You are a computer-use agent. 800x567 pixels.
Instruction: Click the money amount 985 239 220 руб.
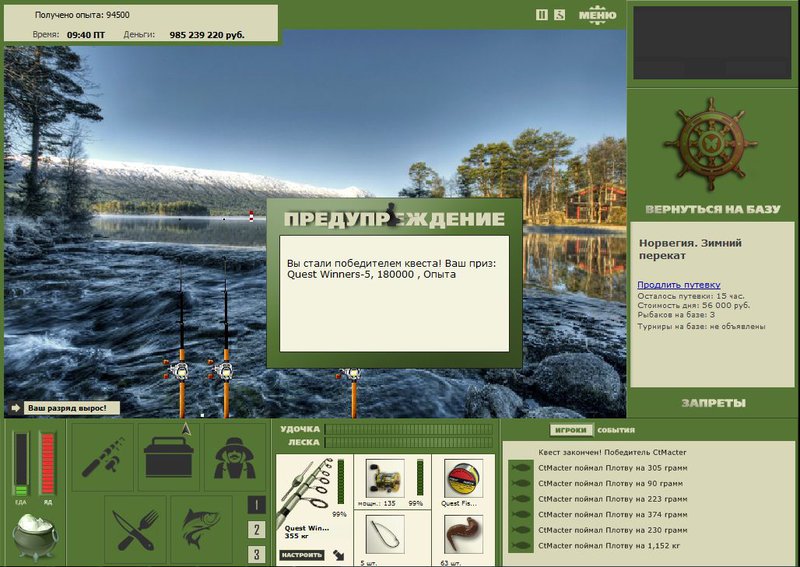point(207,35)
